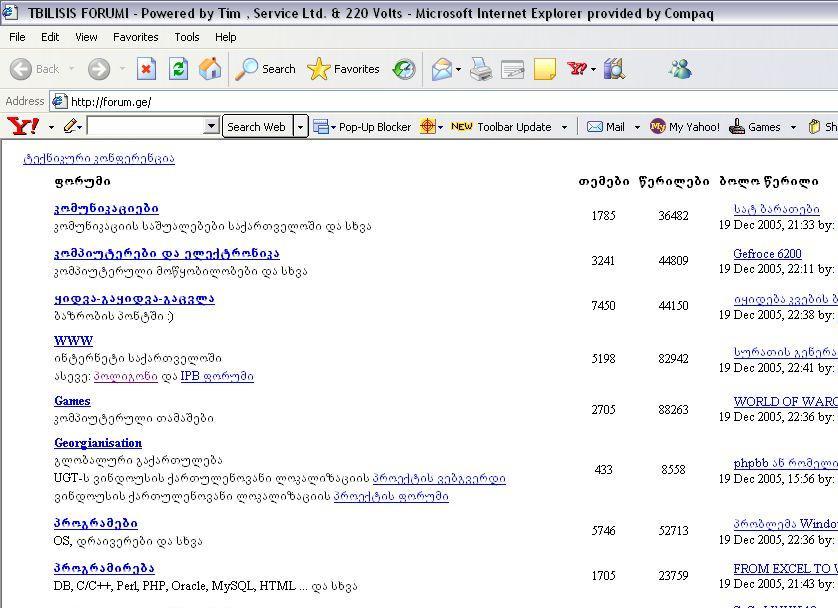838x608 pixels.
Task: Click the Research book icon
Action: tap(614, 69)
